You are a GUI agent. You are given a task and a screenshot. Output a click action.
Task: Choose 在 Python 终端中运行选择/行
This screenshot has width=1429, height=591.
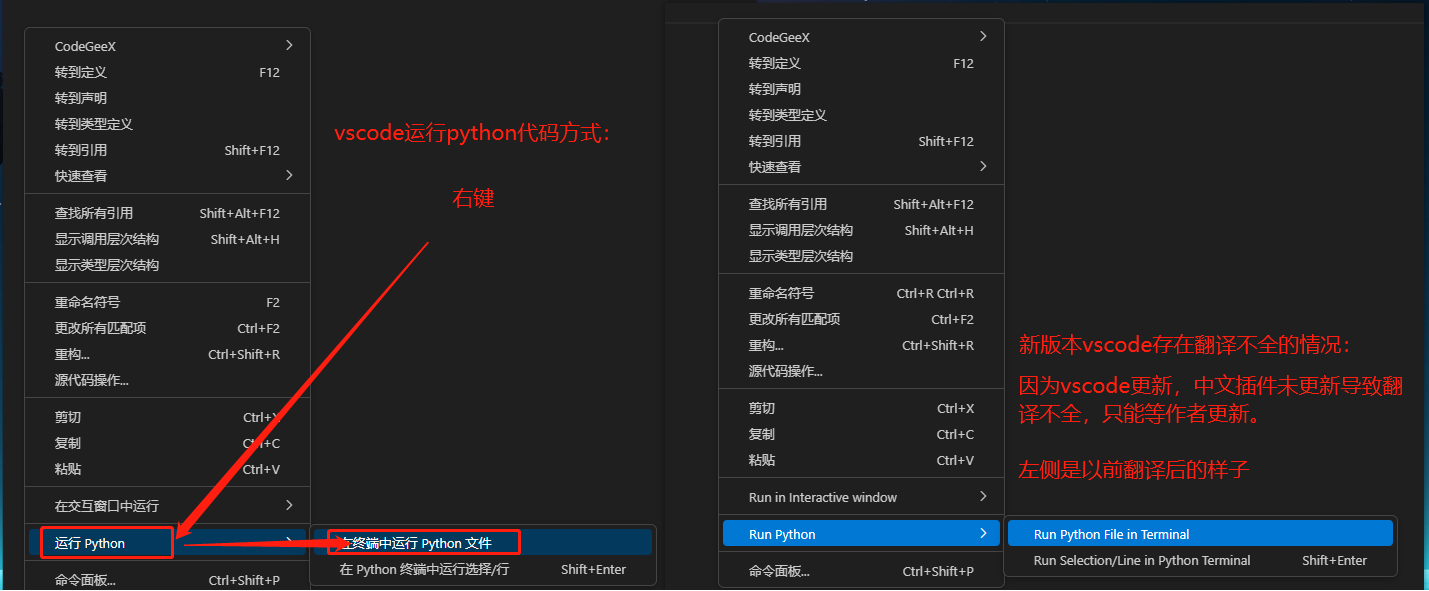coord(483,569)
